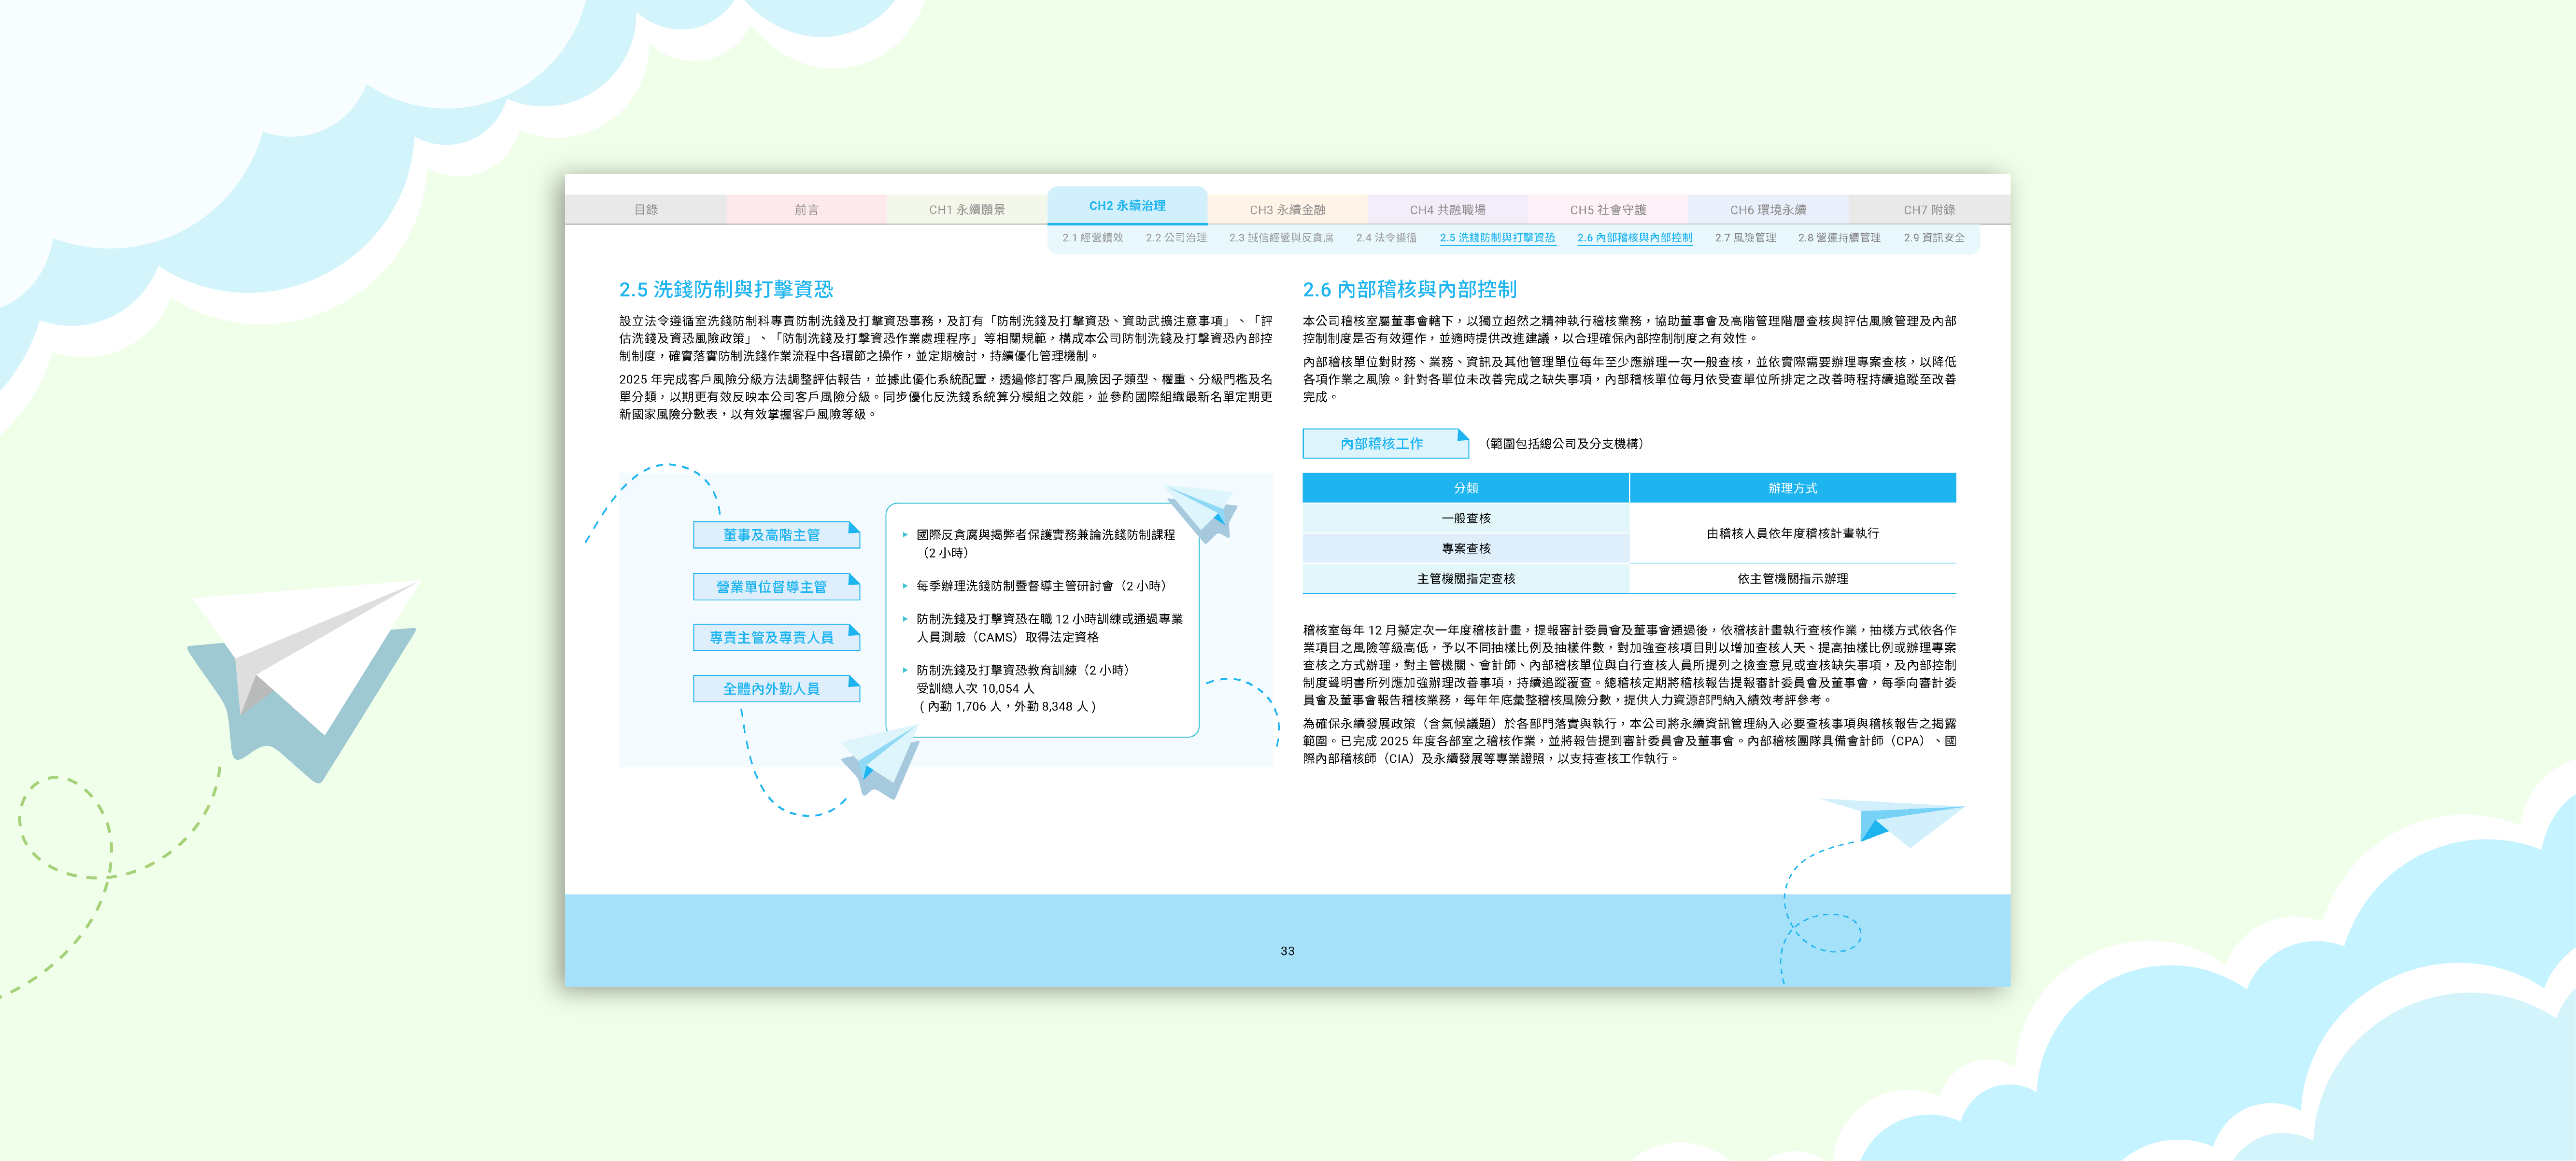The height and width of the screenshot is (1161, 2576).
Task: Open the 2.4 法令遵循 link
Action: [1386, 238]
